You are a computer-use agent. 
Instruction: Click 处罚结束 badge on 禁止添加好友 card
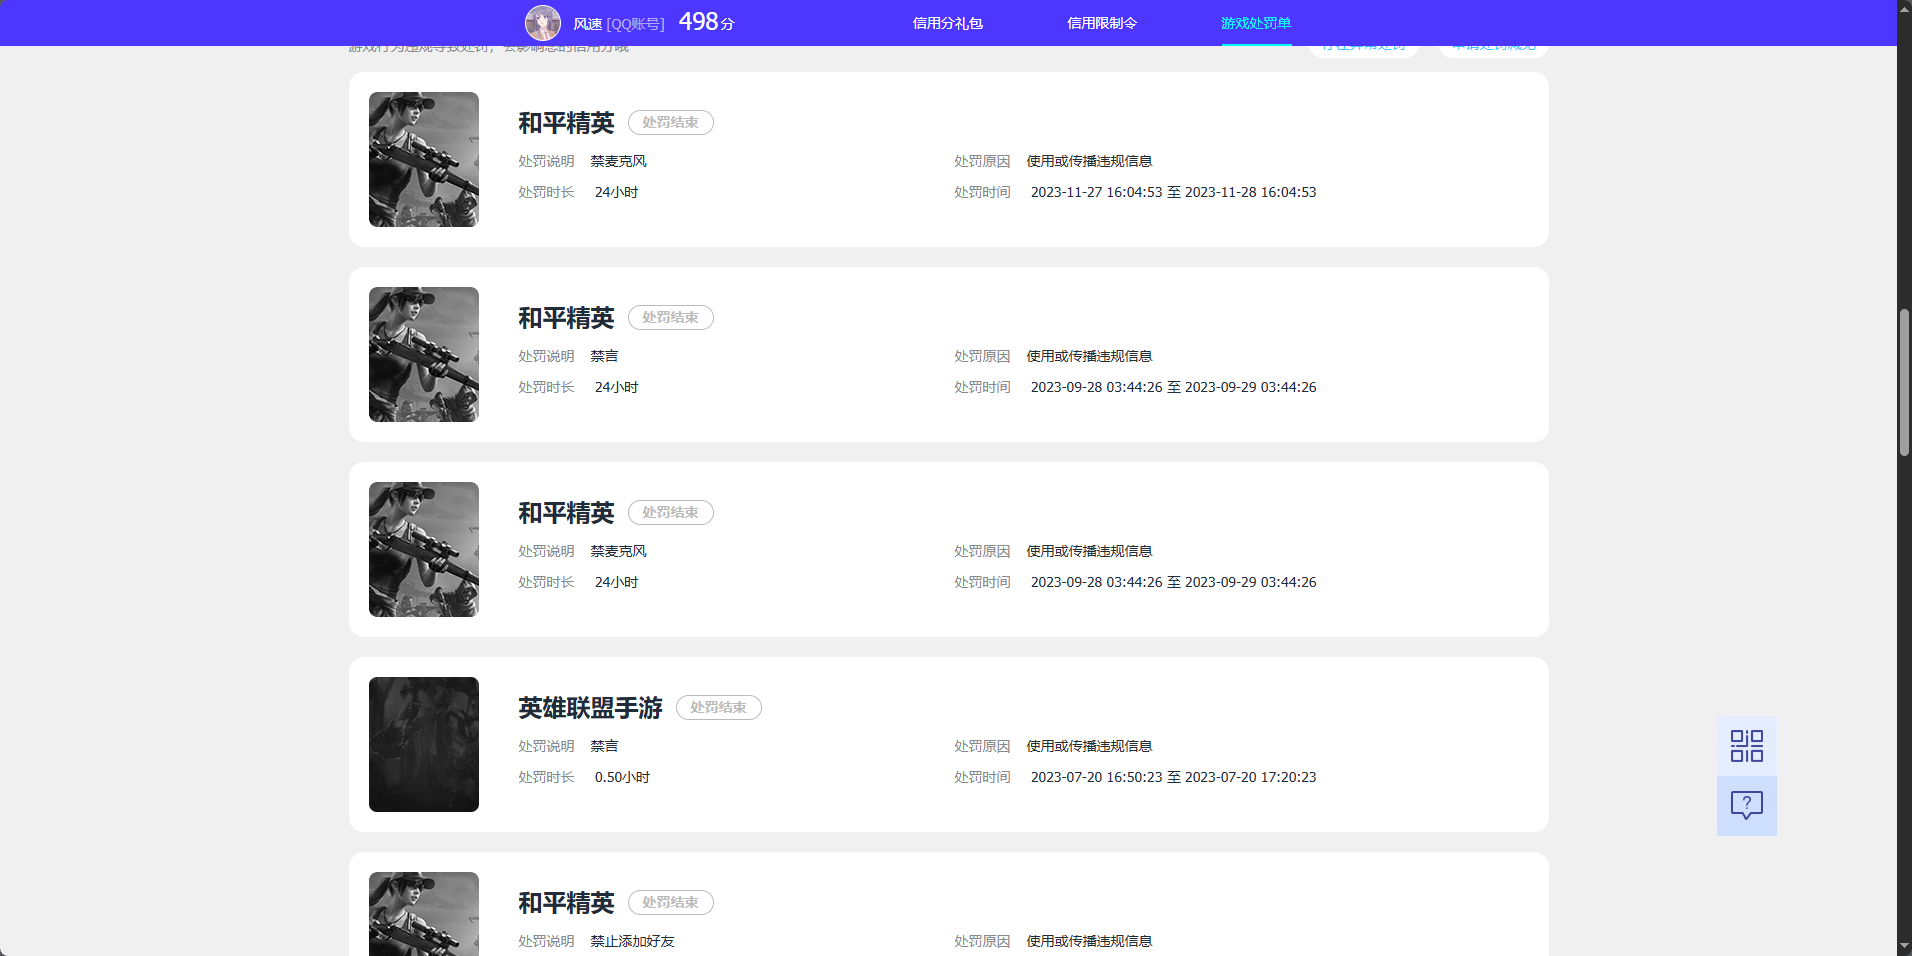(x=670, y=902)
